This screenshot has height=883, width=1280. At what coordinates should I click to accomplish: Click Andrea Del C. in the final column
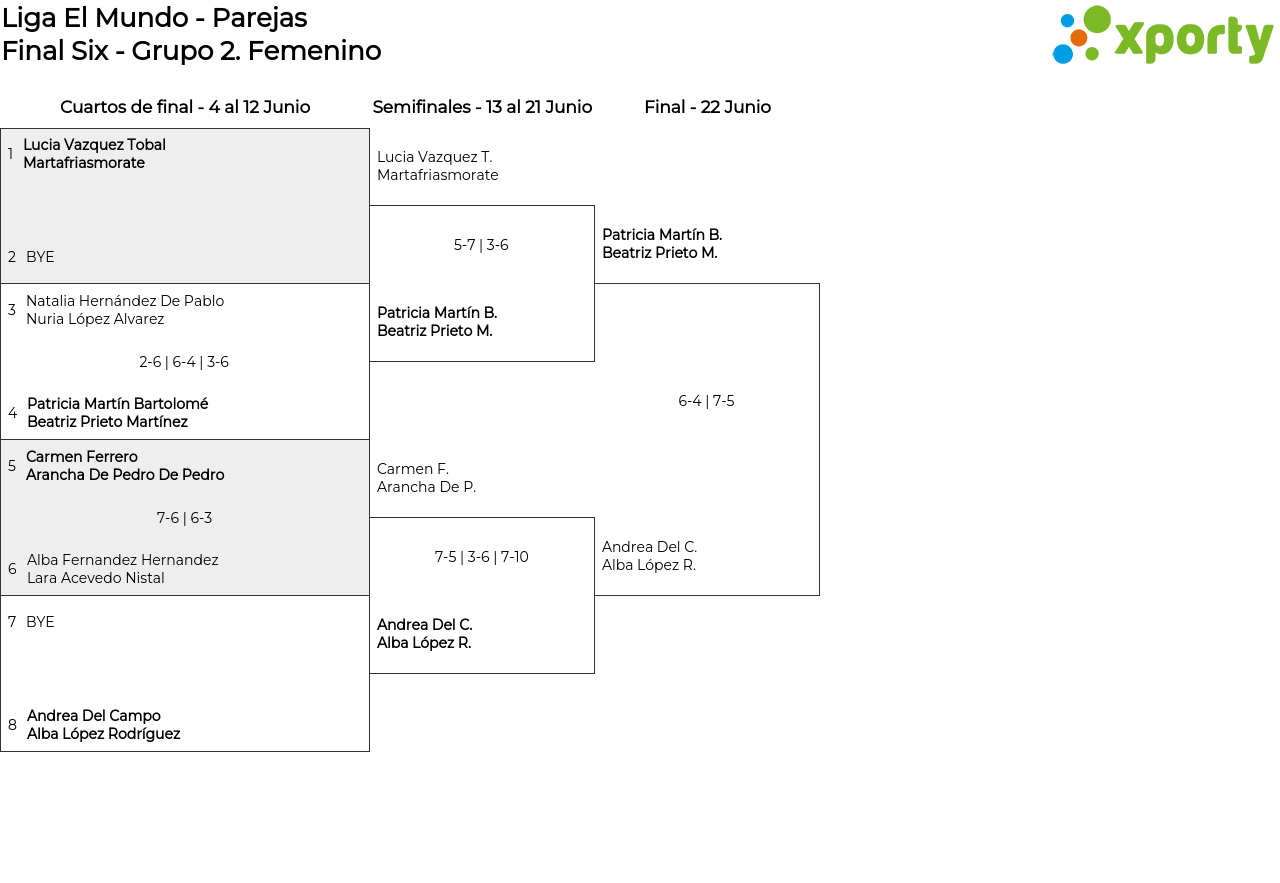(649, 547)
